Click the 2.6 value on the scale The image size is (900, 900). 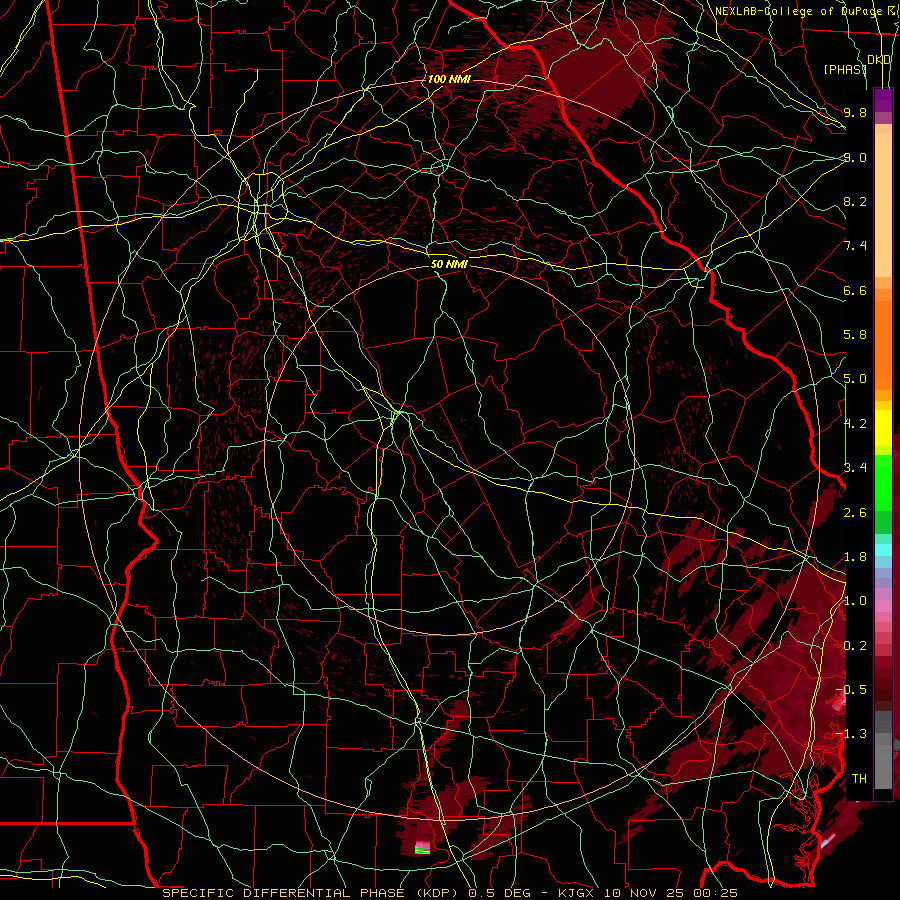point(855,513)
